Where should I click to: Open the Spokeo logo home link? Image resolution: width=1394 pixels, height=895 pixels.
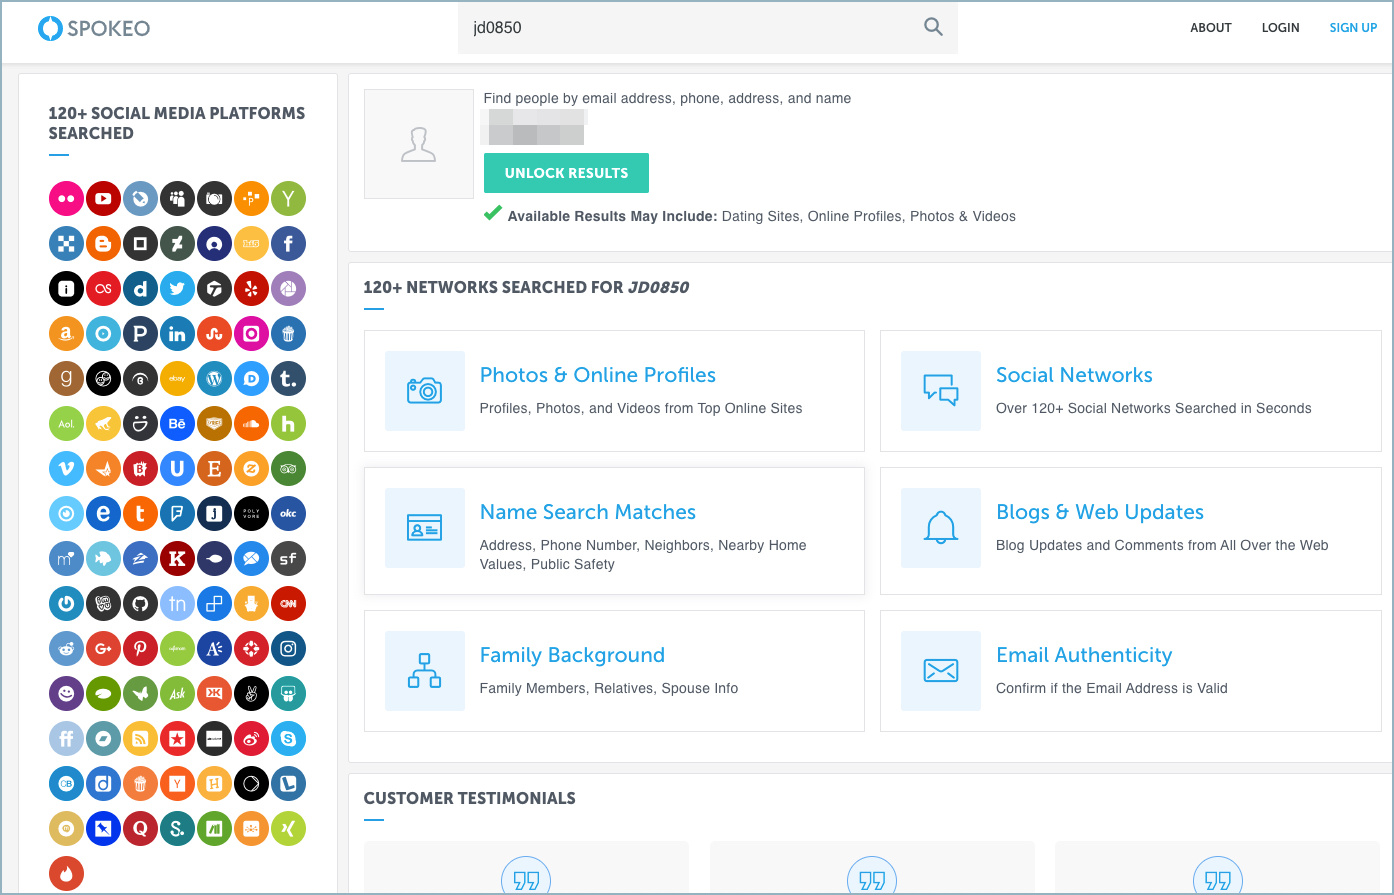click(94, 28)
